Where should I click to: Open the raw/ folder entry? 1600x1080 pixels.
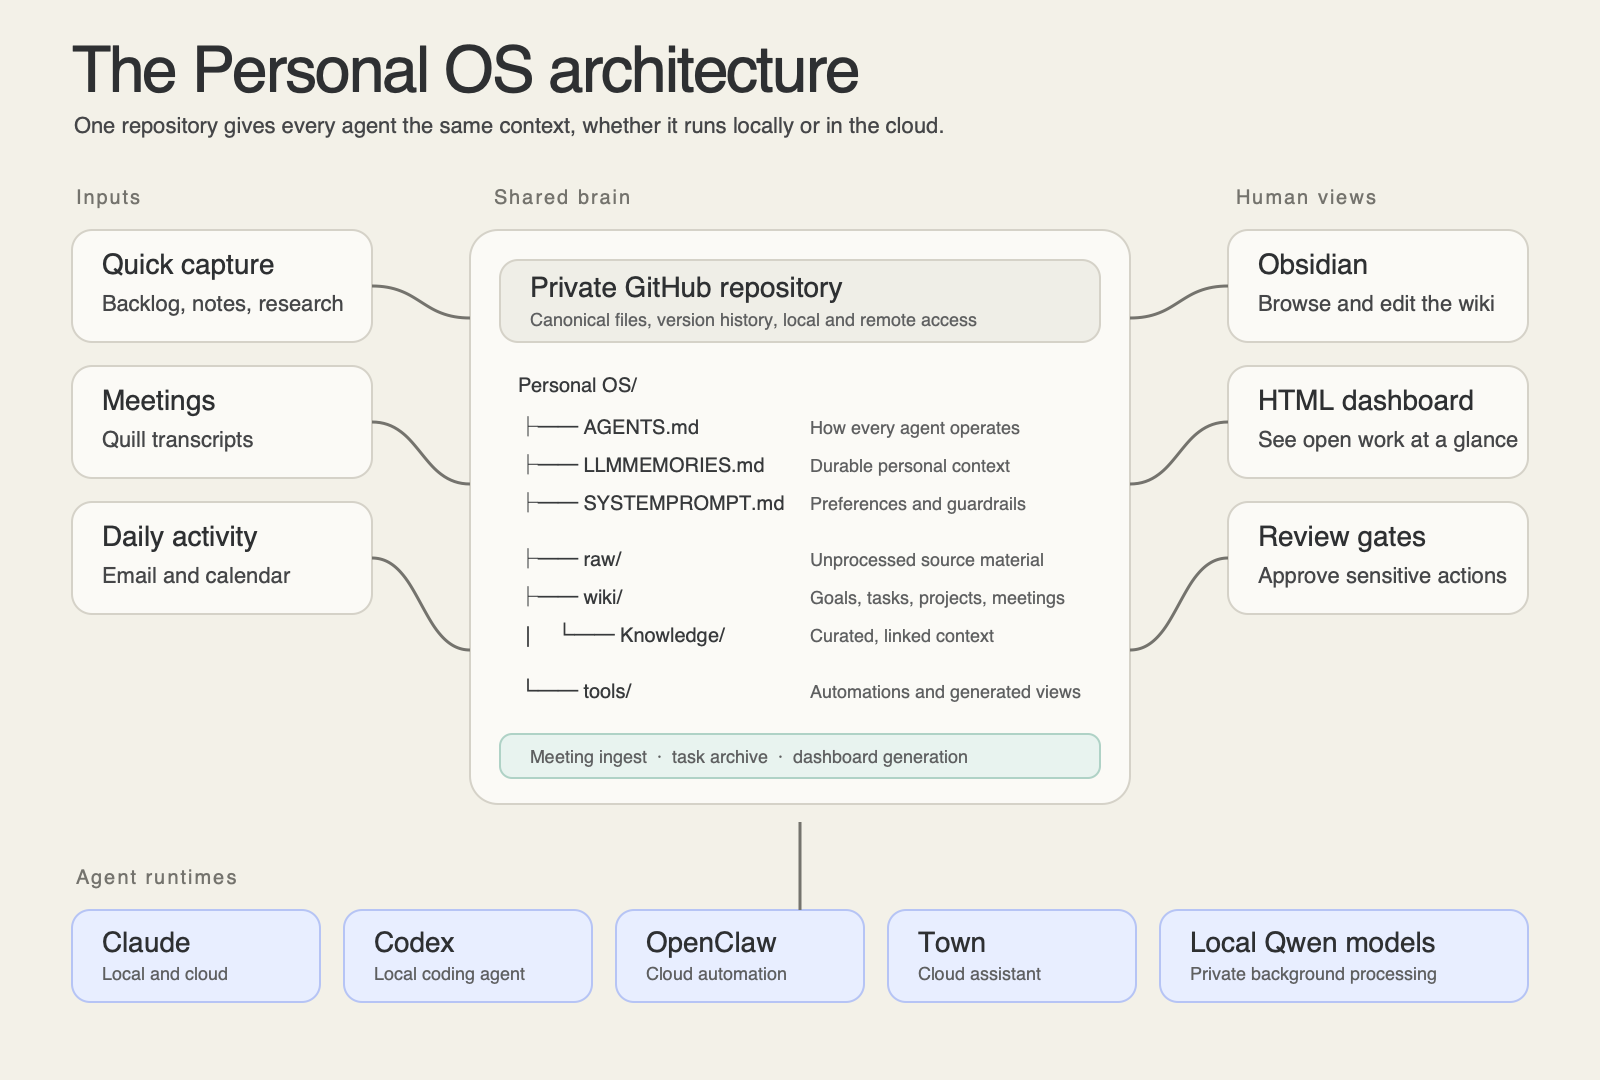coord(602,559)
